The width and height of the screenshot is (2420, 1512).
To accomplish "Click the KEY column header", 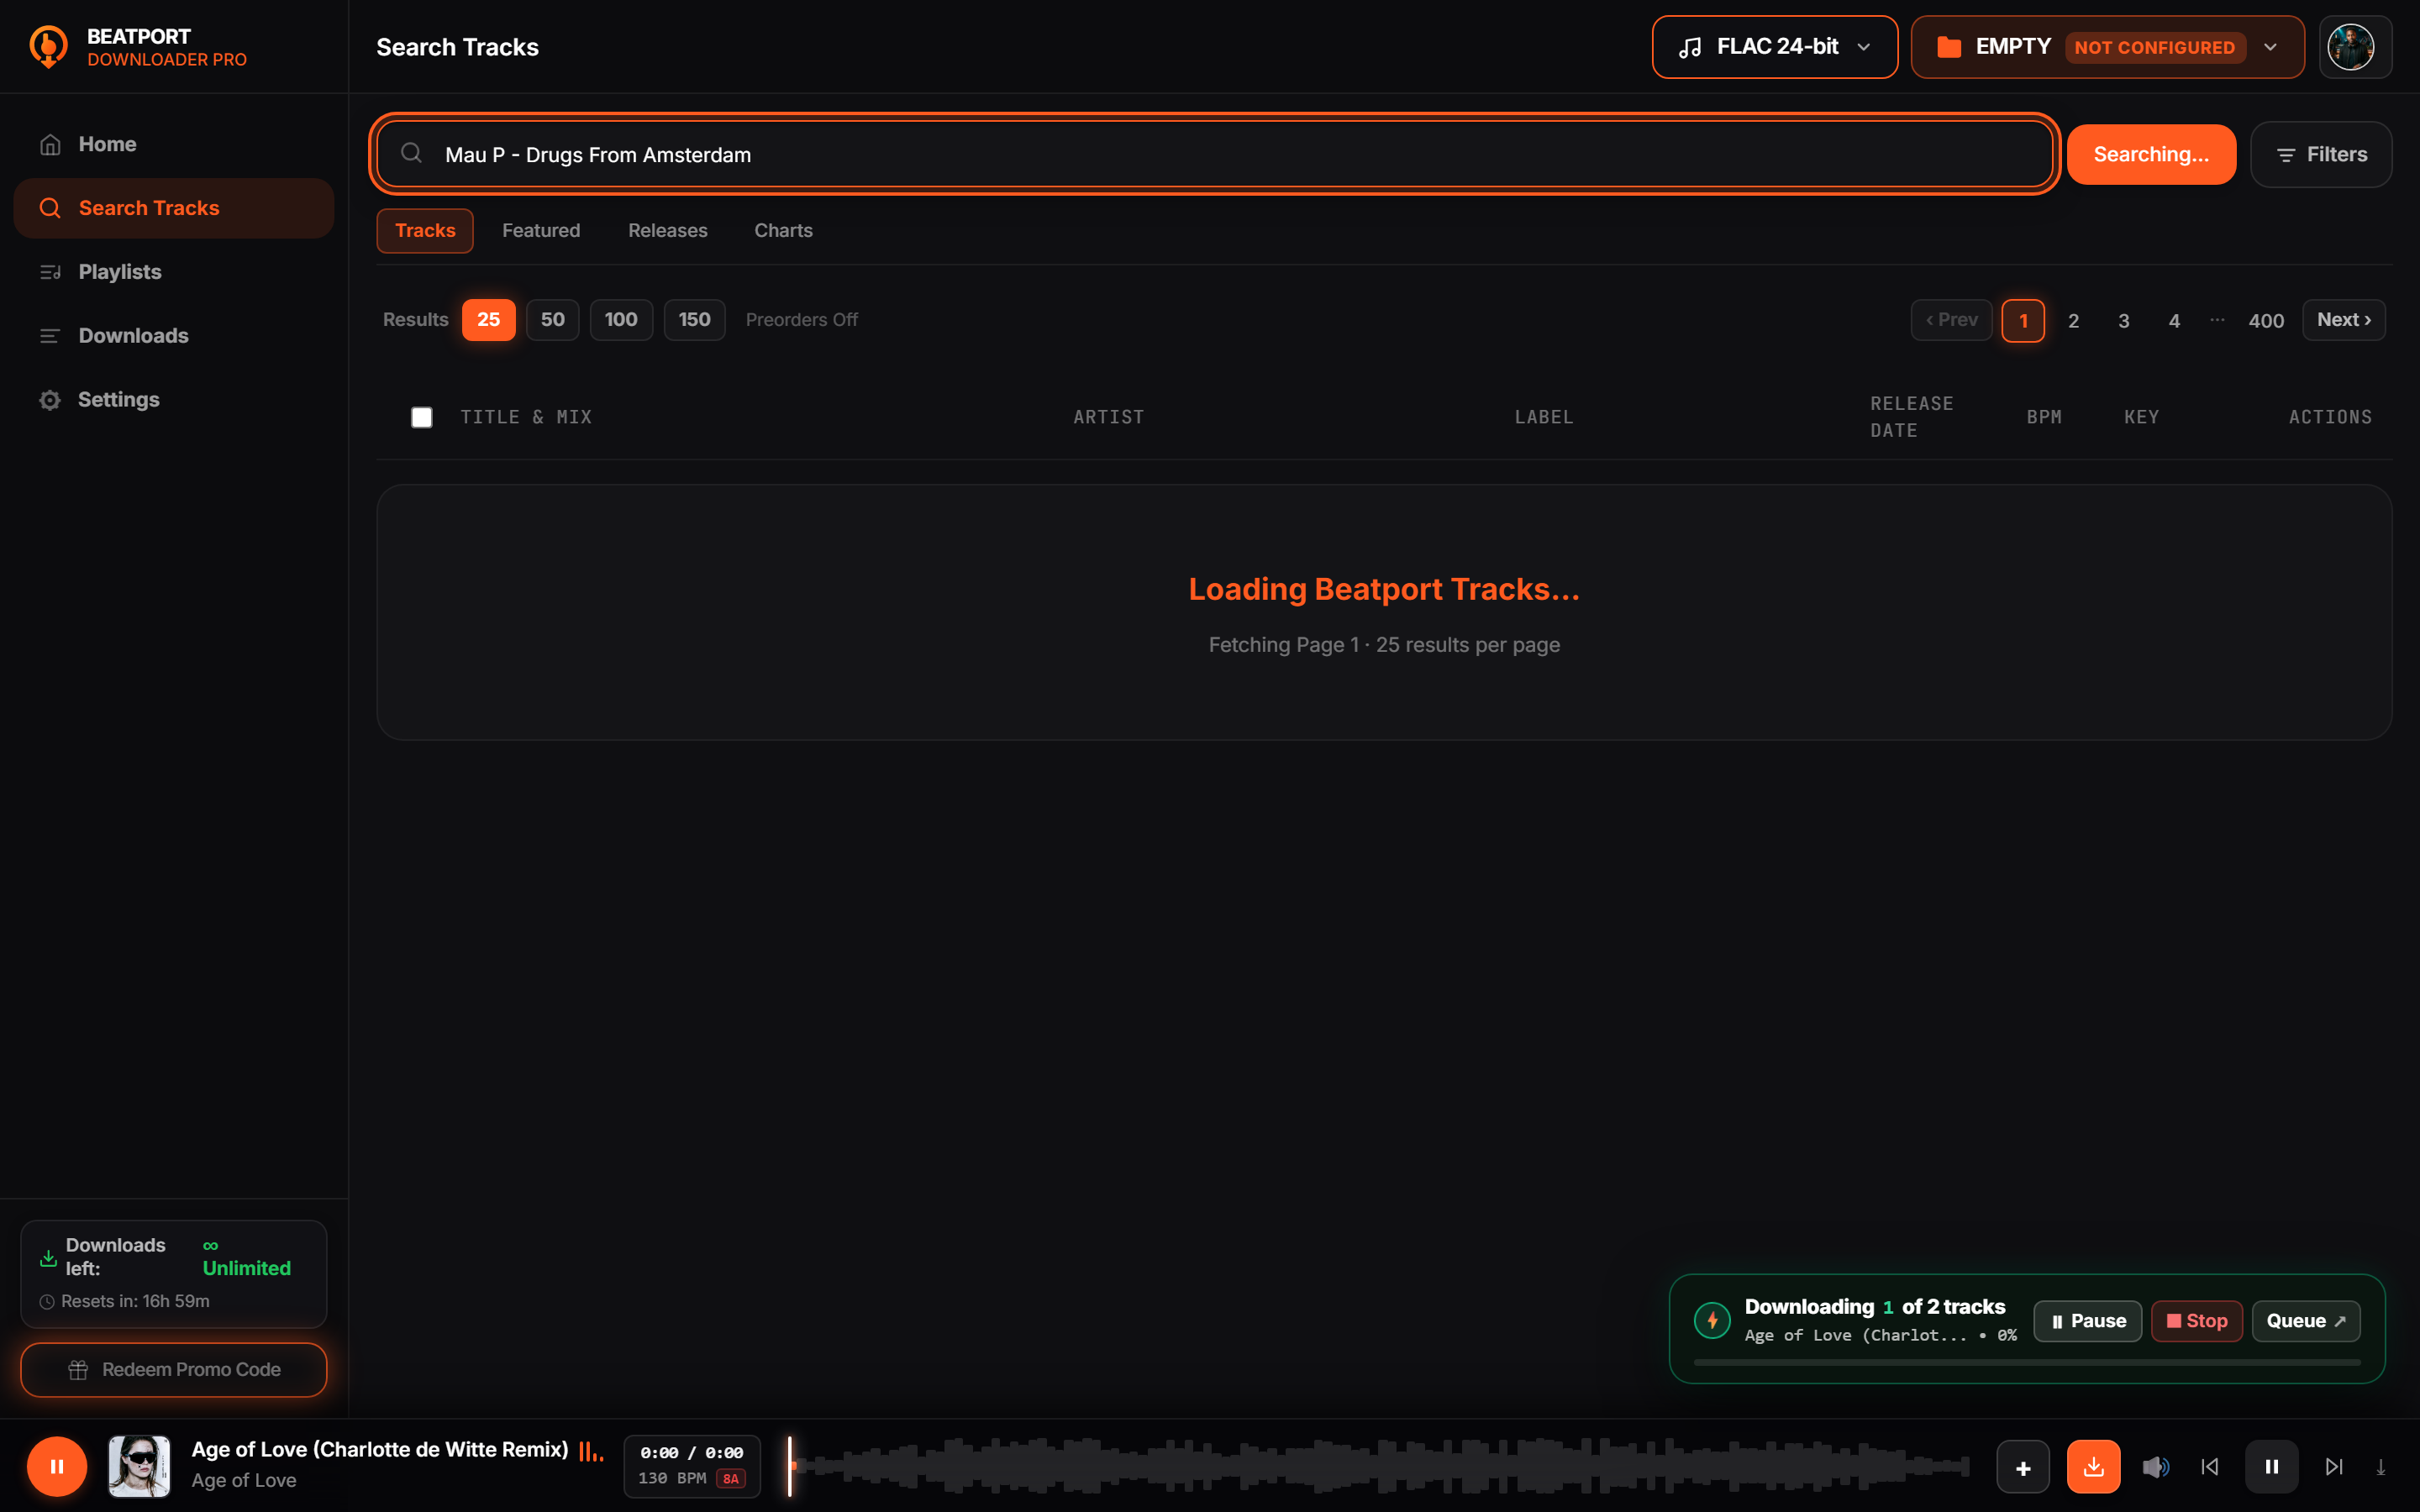I will coord(2141,417).
